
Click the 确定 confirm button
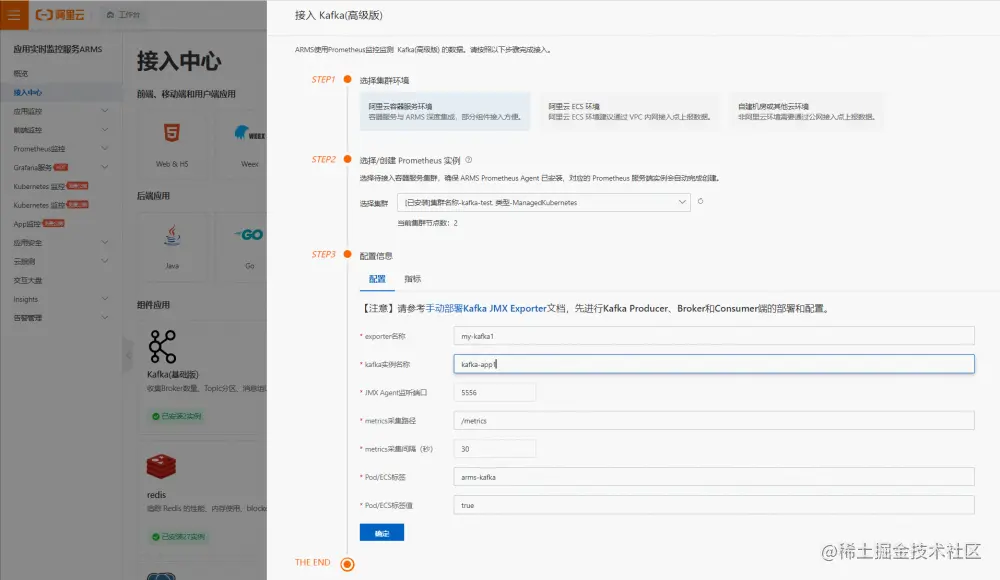(x=381, y=533)
